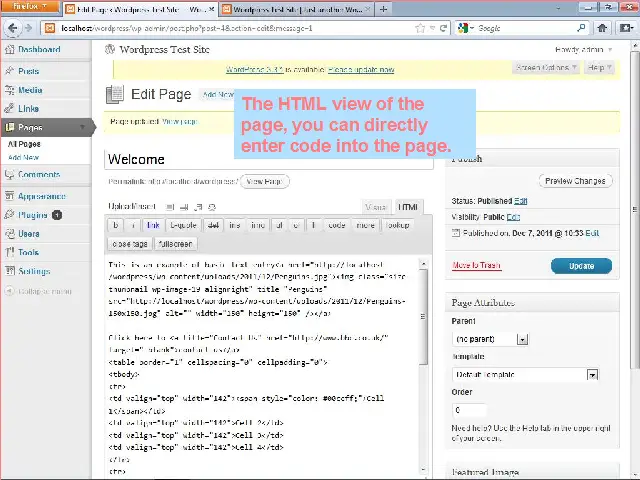Open search engine selector dropdown
This screenshot has width=640, height=480.
[466, 28]
